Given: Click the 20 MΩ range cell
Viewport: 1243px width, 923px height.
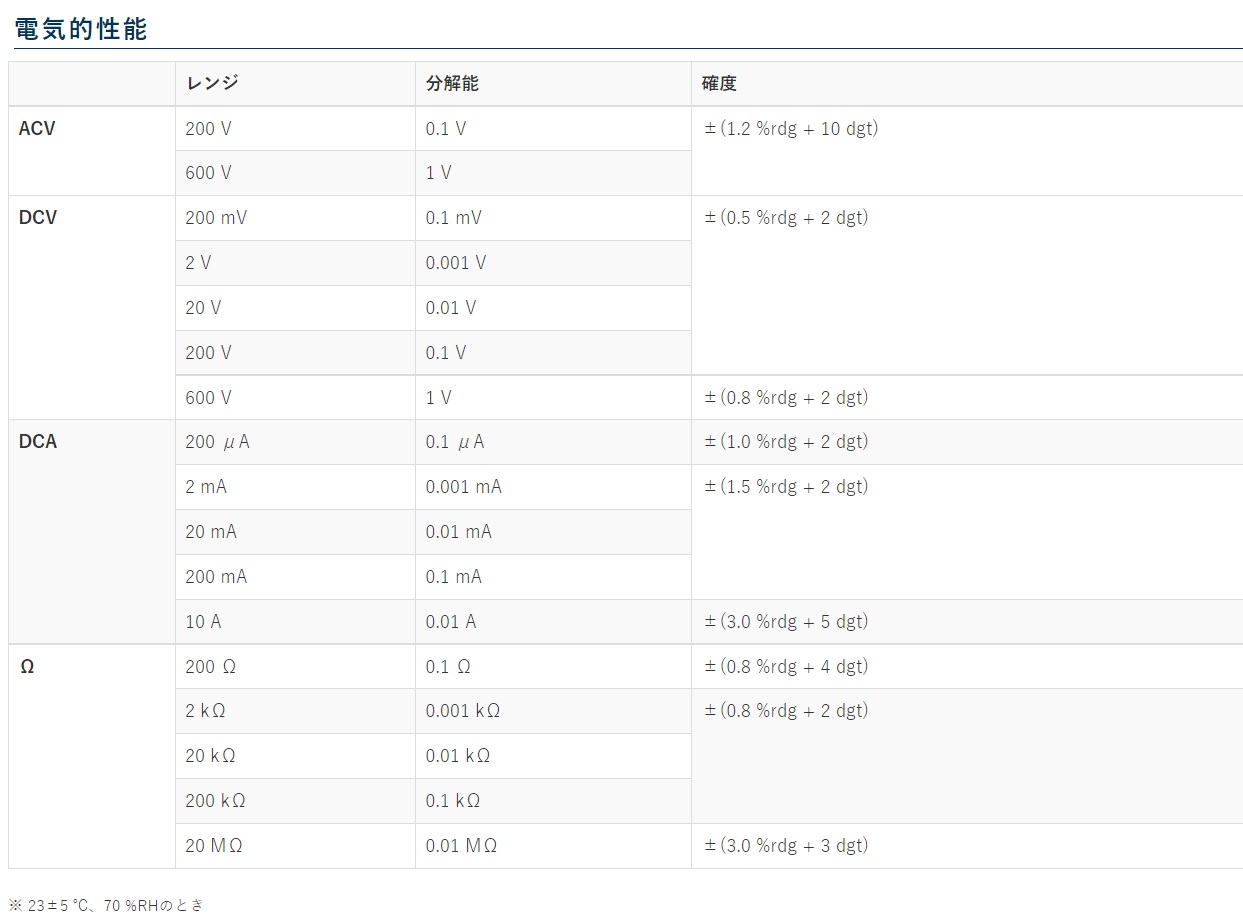Looking at the screenshot, I should tap(214, 846).
